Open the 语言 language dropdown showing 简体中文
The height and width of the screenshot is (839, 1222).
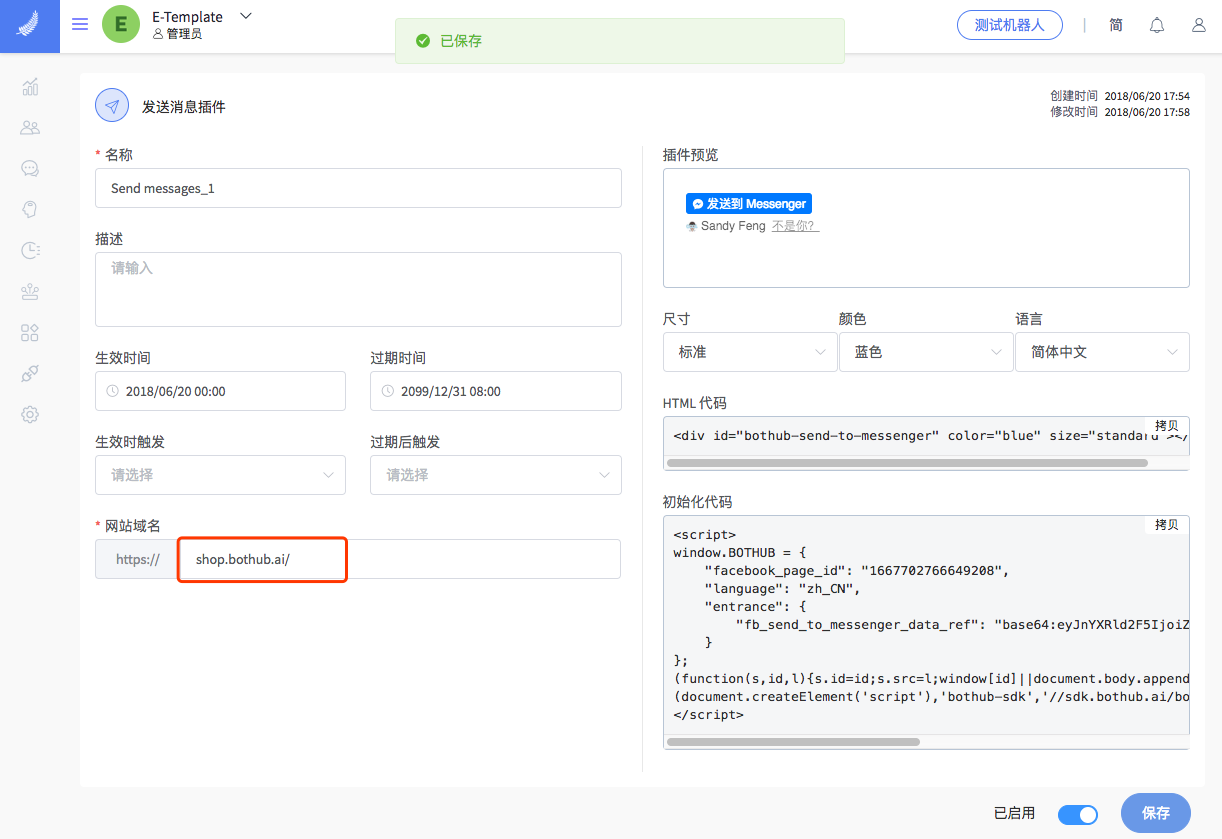point(1102,352)
